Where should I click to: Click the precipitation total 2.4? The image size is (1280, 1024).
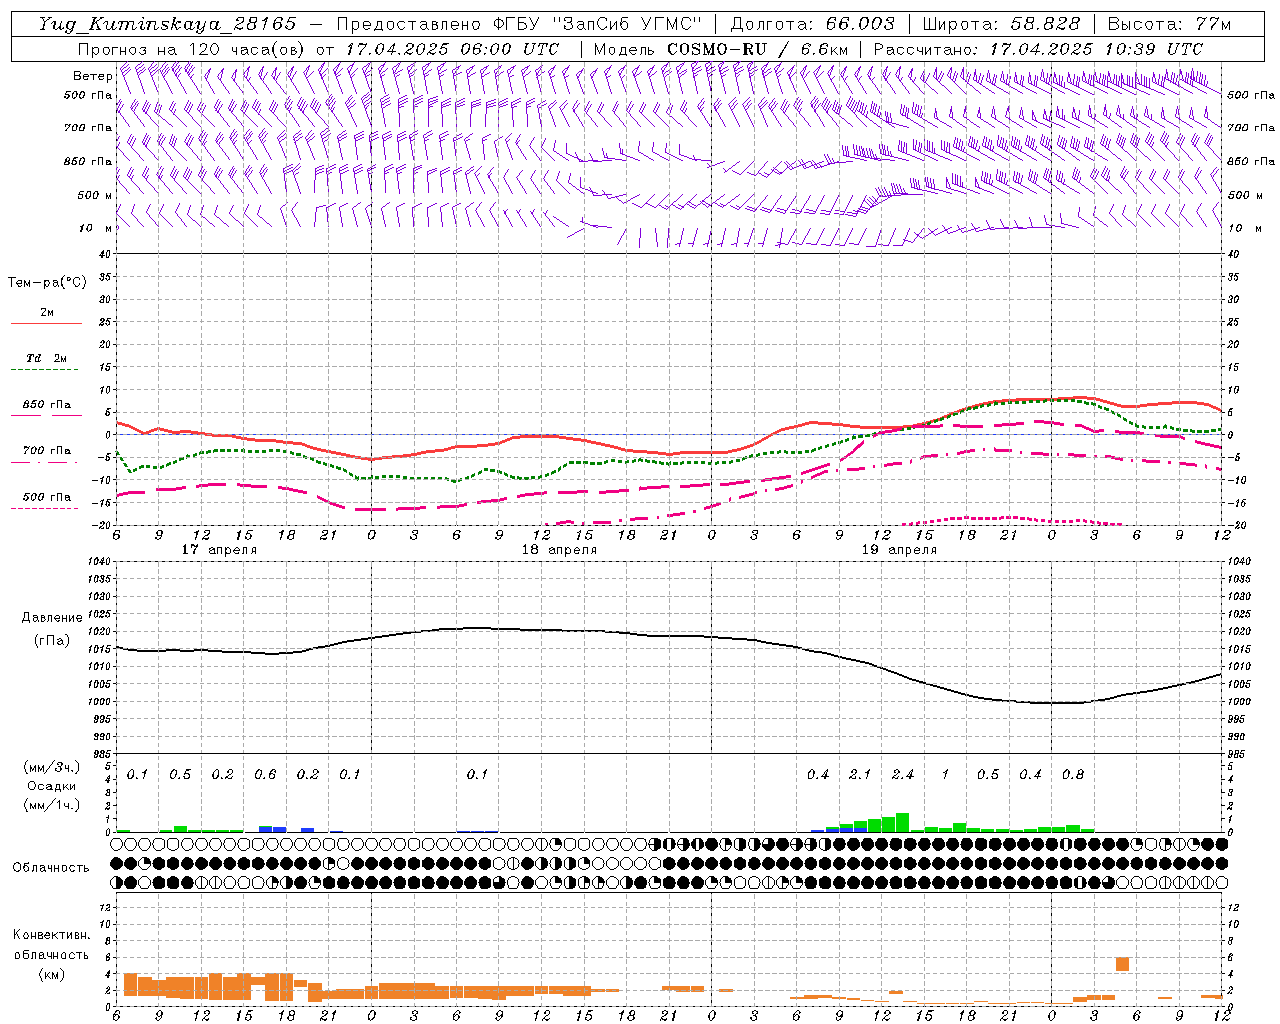tap(903, 775)
